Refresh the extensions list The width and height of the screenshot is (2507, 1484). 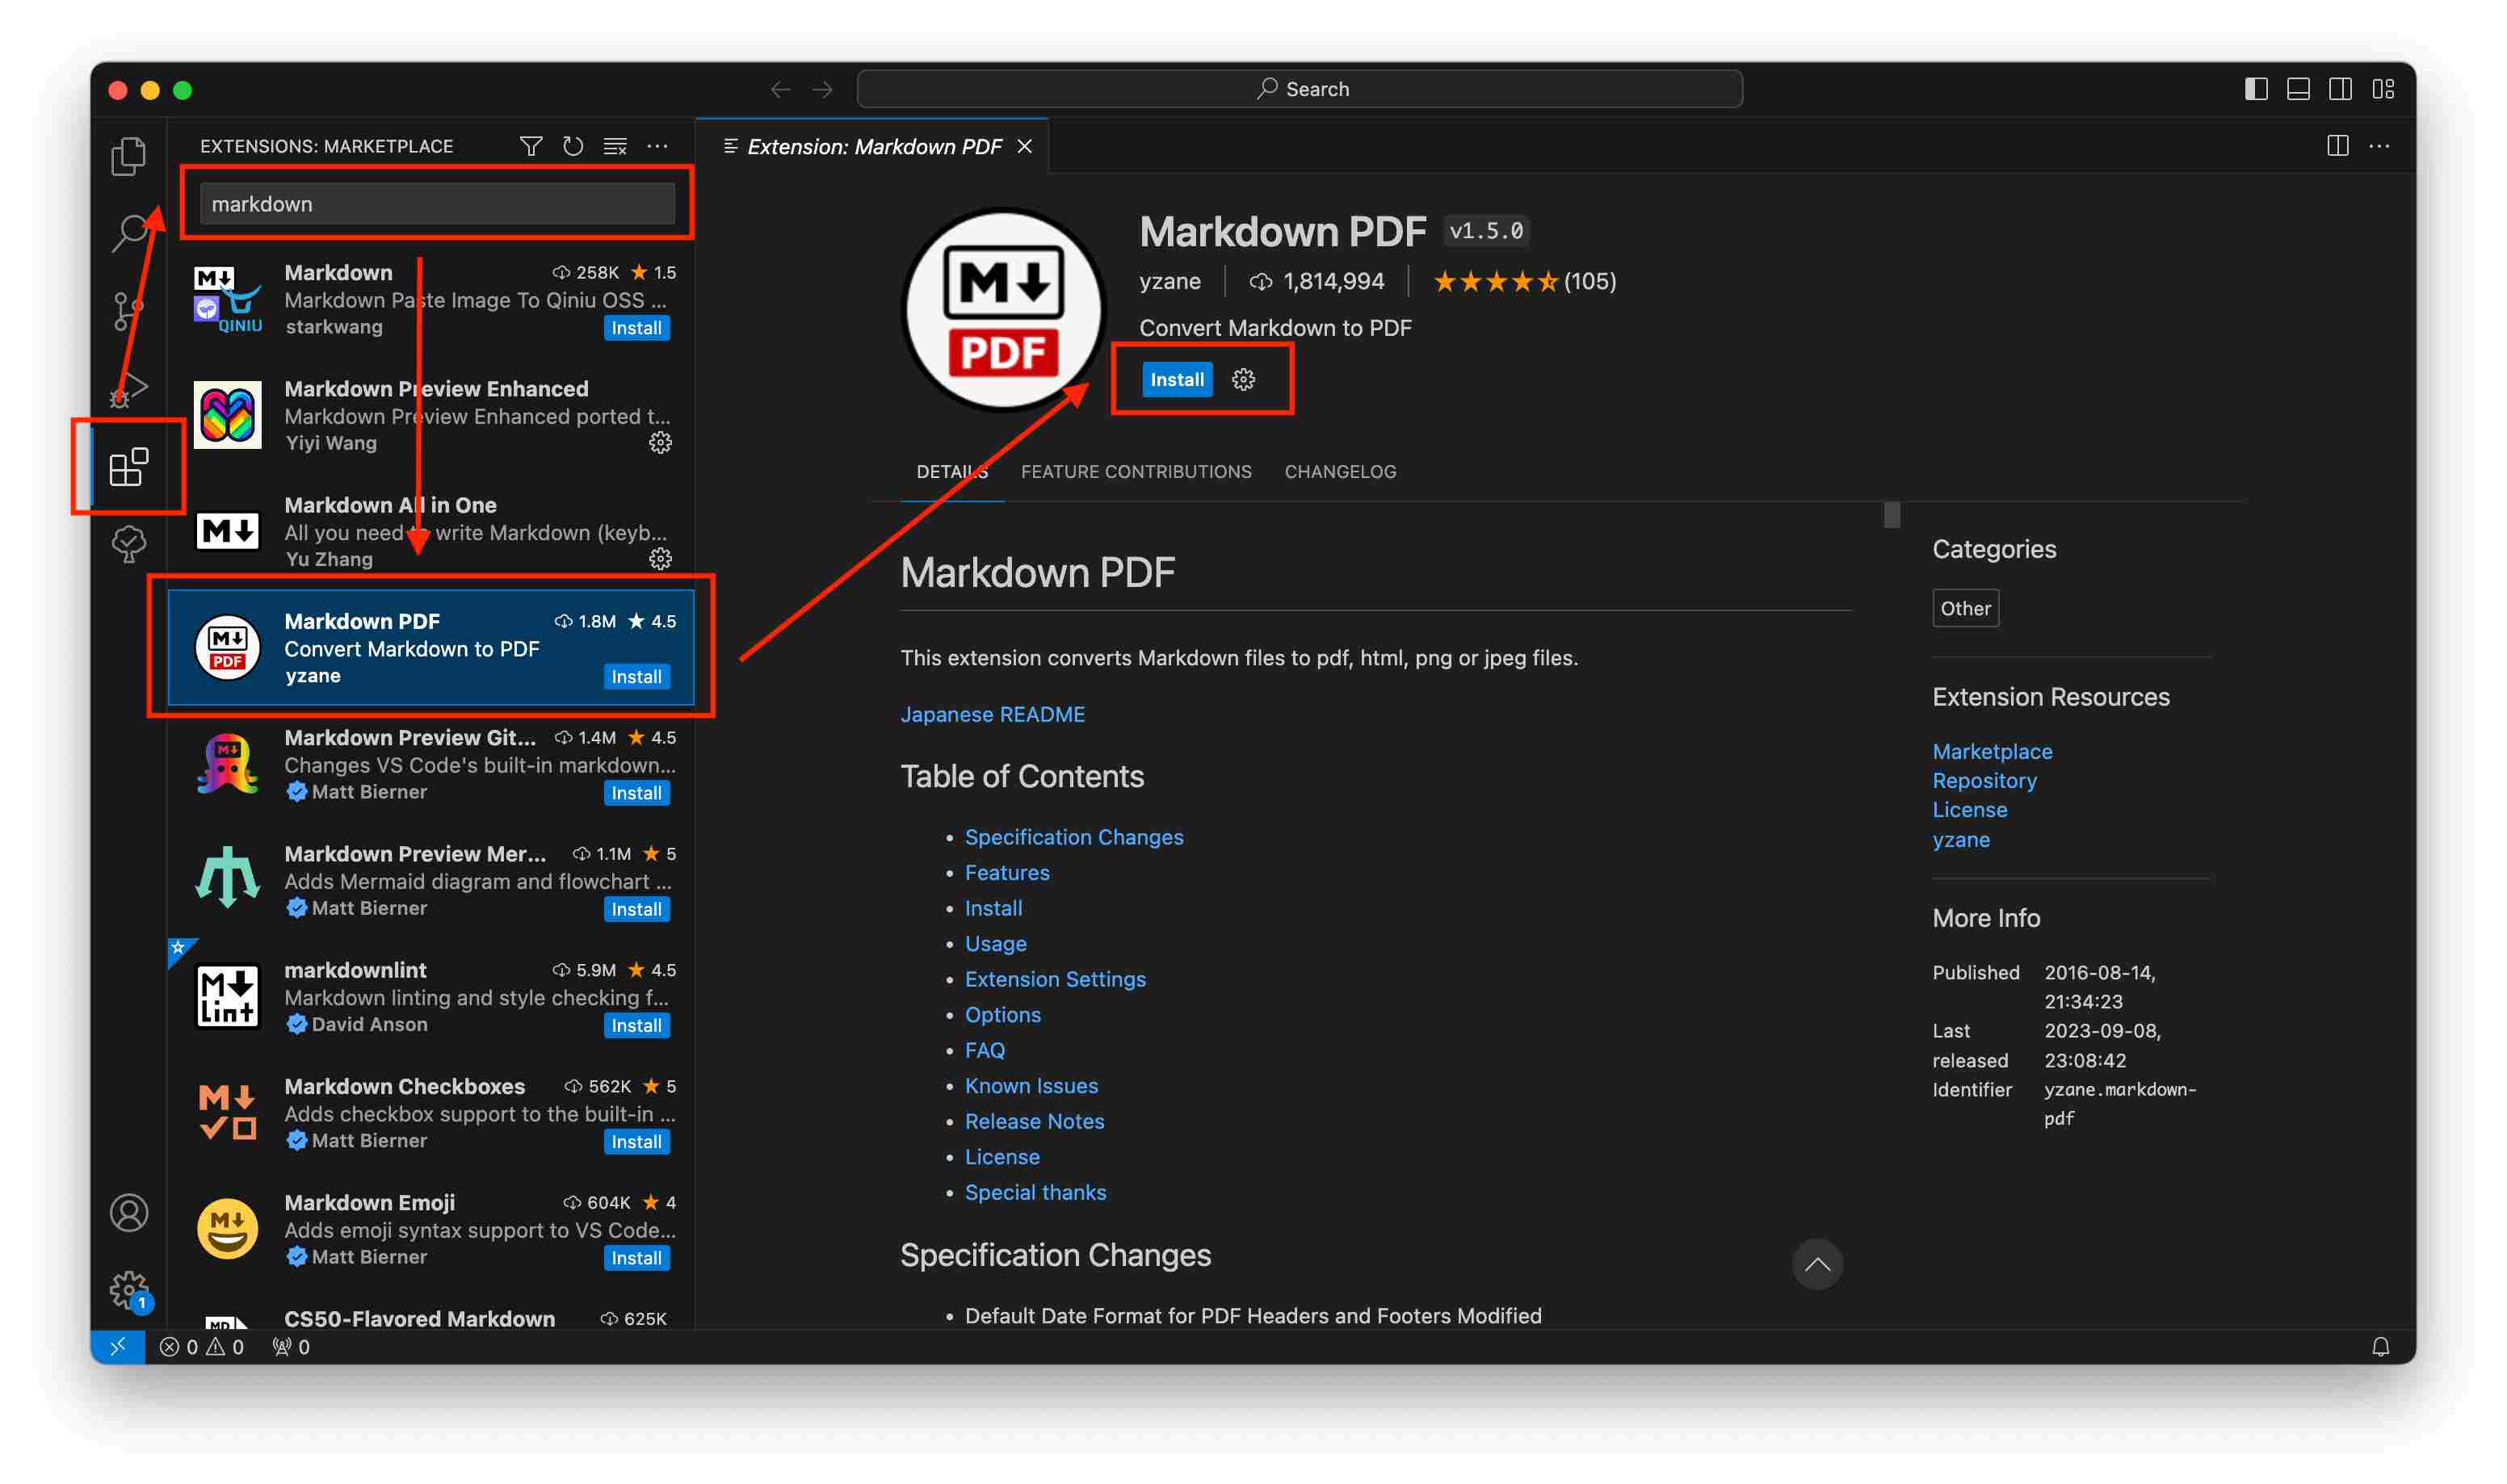tap(573, 146)
